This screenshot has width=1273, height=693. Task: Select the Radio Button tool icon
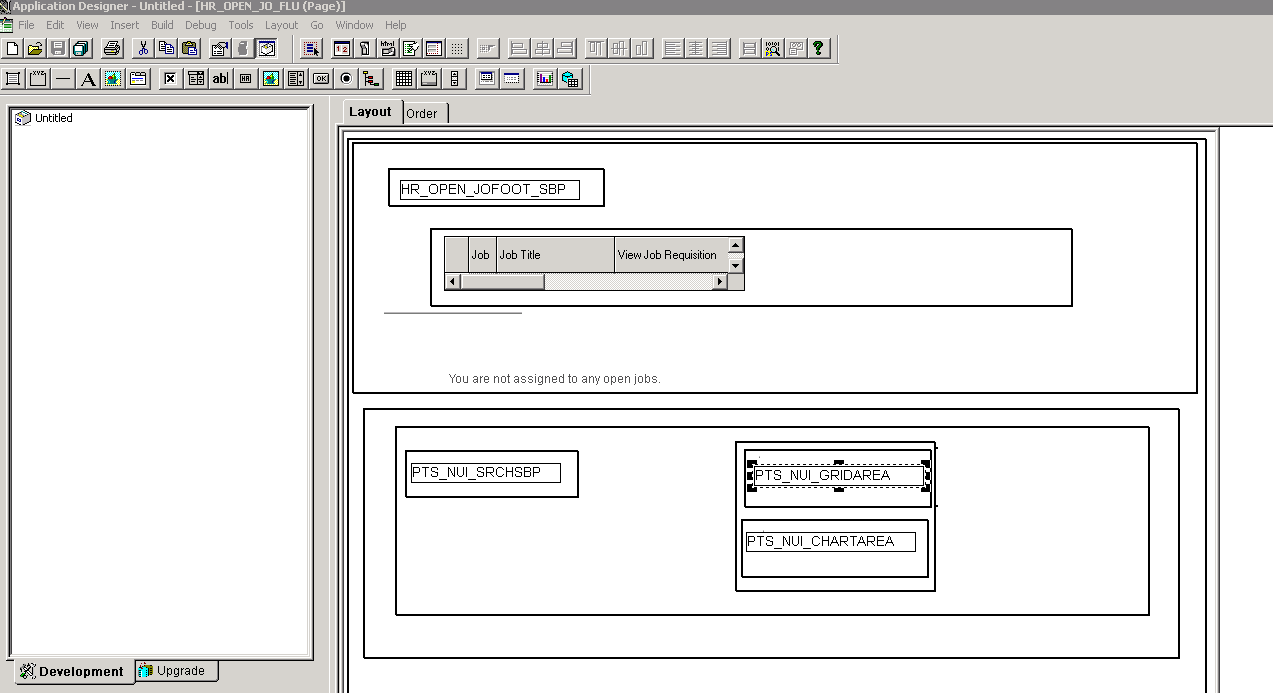(x=346, y=79)
